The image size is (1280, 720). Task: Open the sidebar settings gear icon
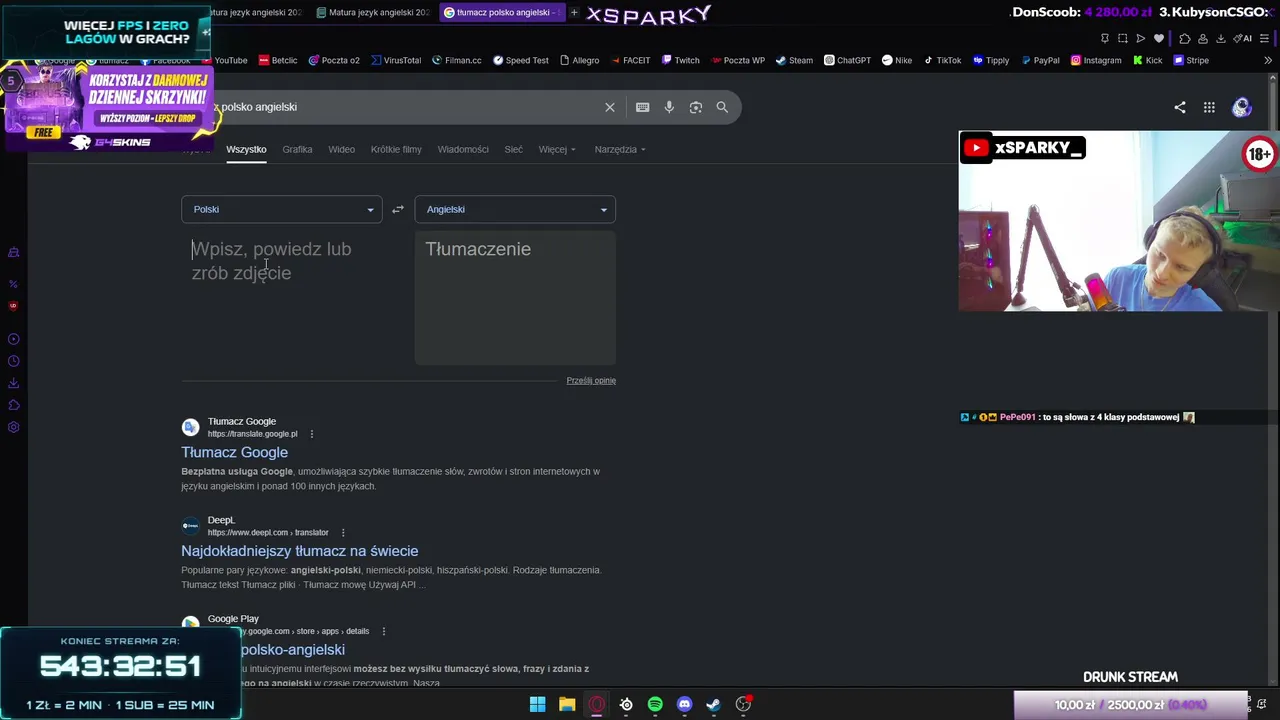pos(14,427)
